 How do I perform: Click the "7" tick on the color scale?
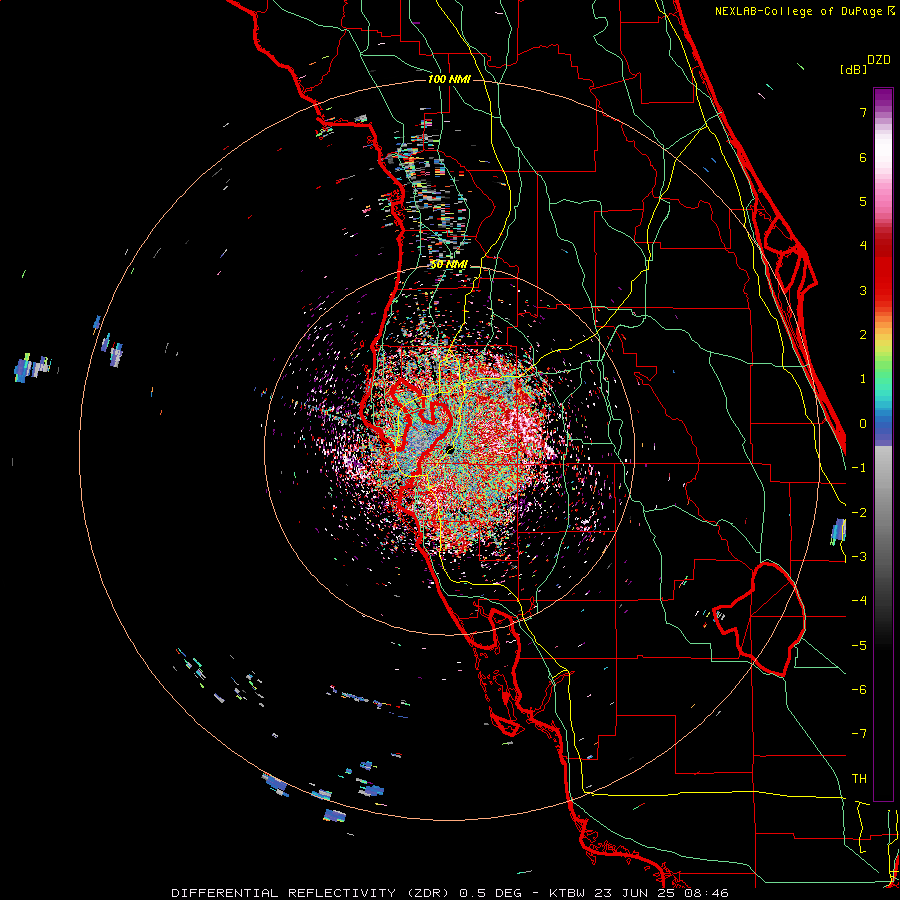(x=863, y=112)
